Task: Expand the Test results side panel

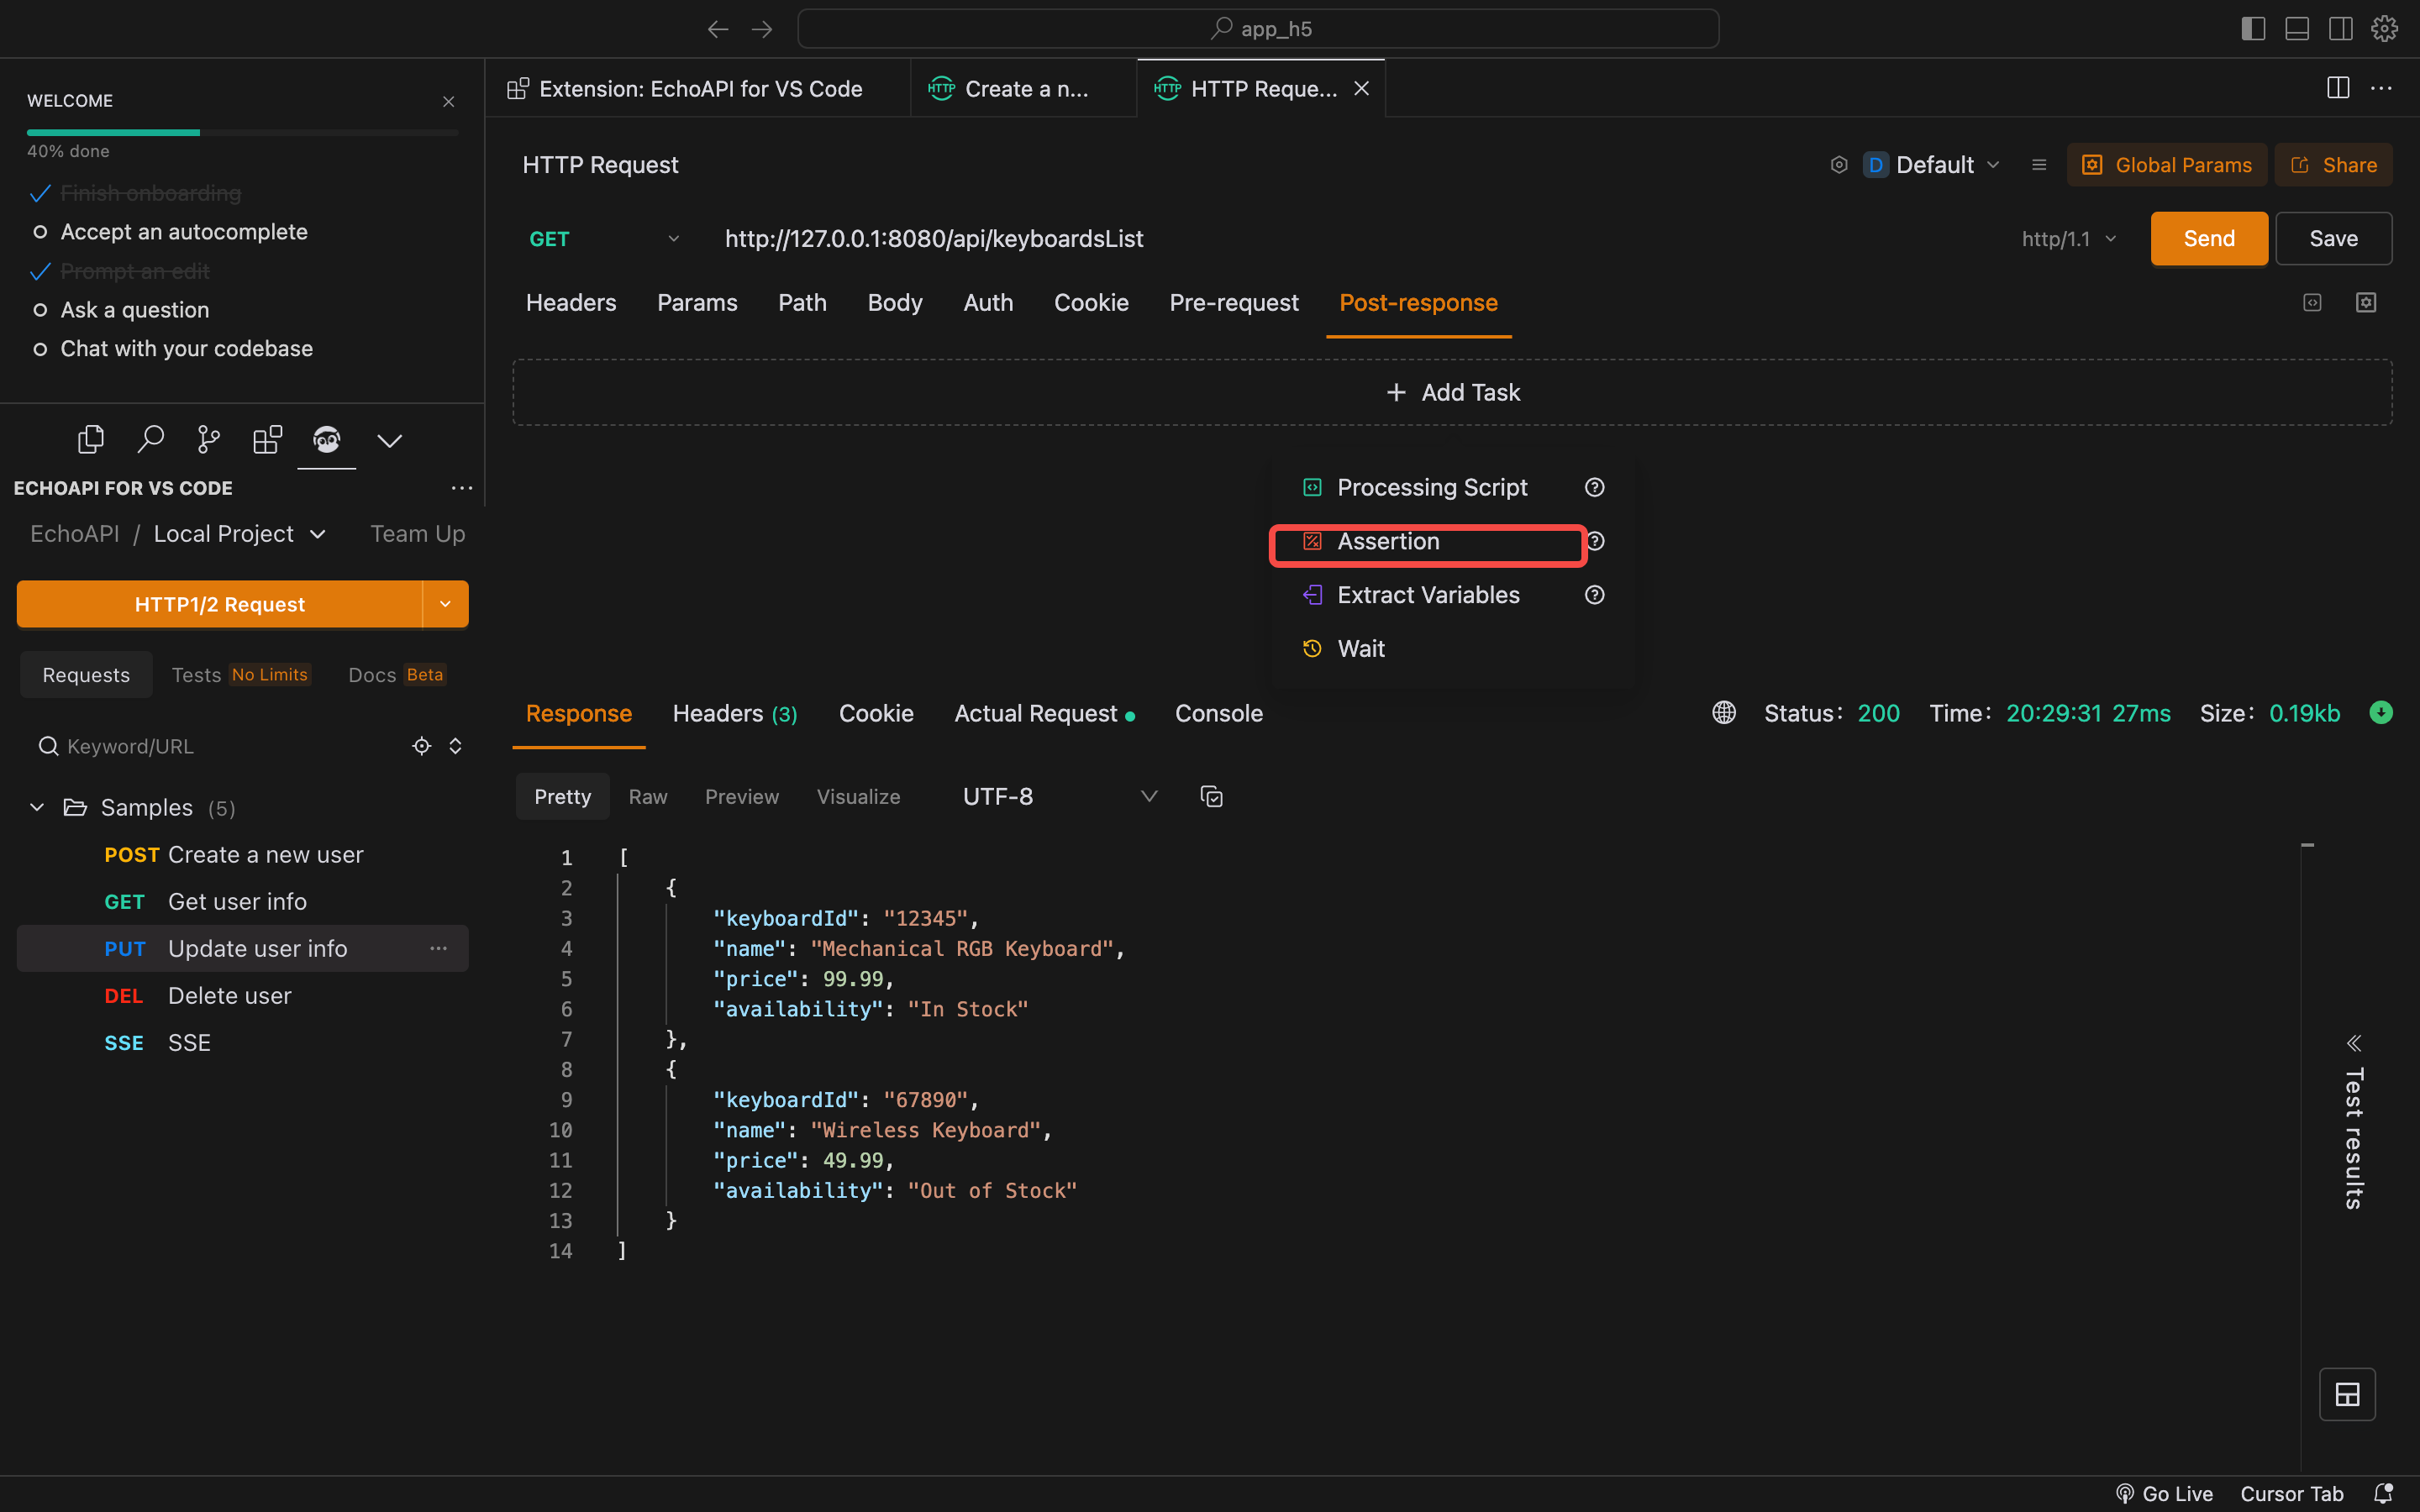Action: pyautogui.click(x=2354, y=1124)
